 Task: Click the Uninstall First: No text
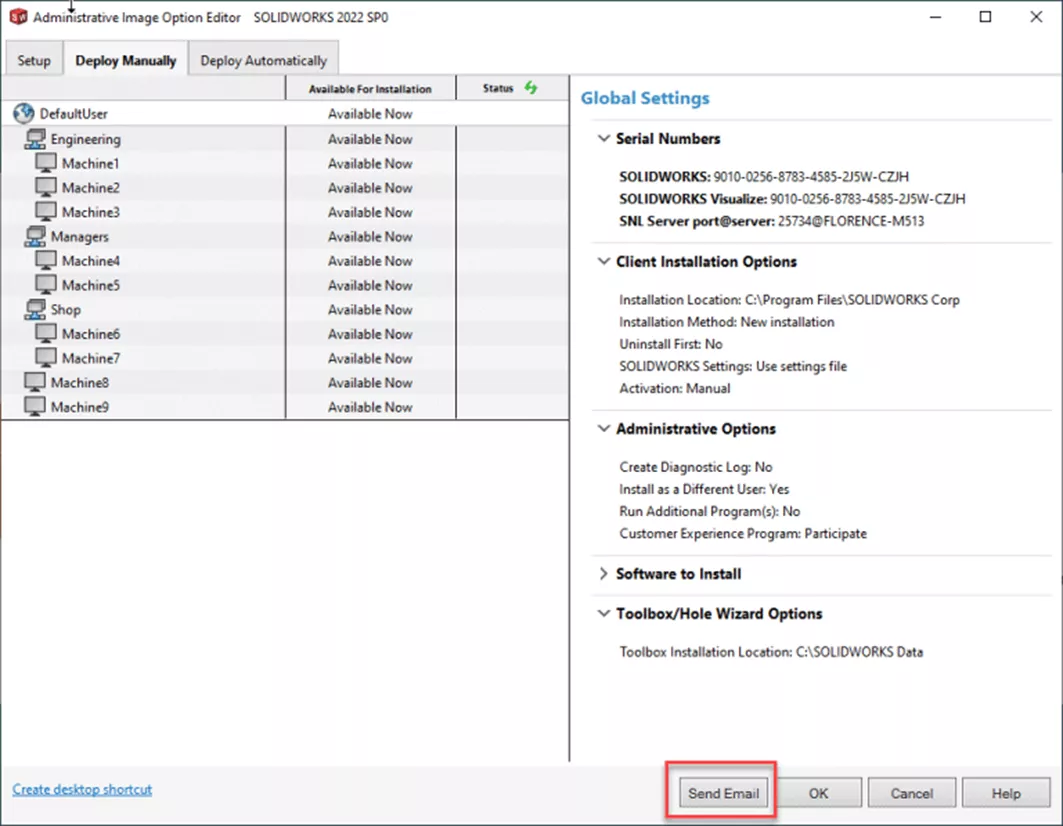[670, 344]
